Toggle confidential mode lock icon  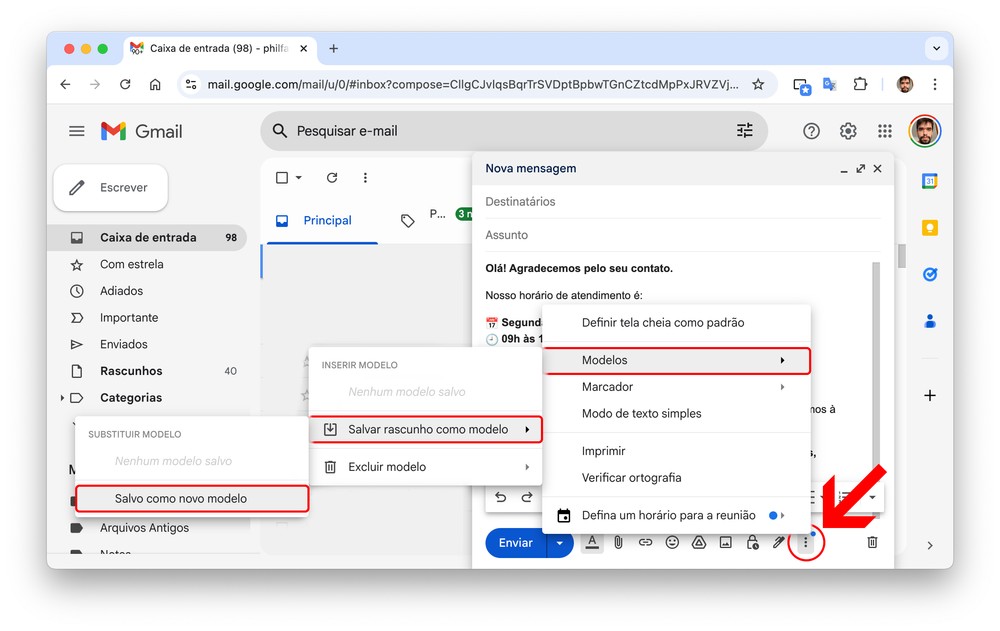pos(752,542)
